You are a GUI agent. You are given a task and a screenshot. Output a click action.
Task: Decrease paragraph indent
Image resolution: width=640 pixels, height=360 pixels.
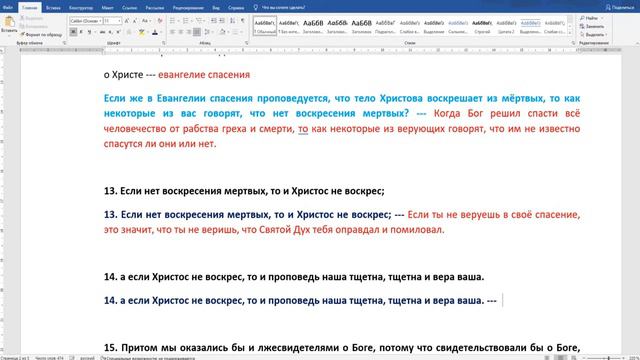pos(214,20)
